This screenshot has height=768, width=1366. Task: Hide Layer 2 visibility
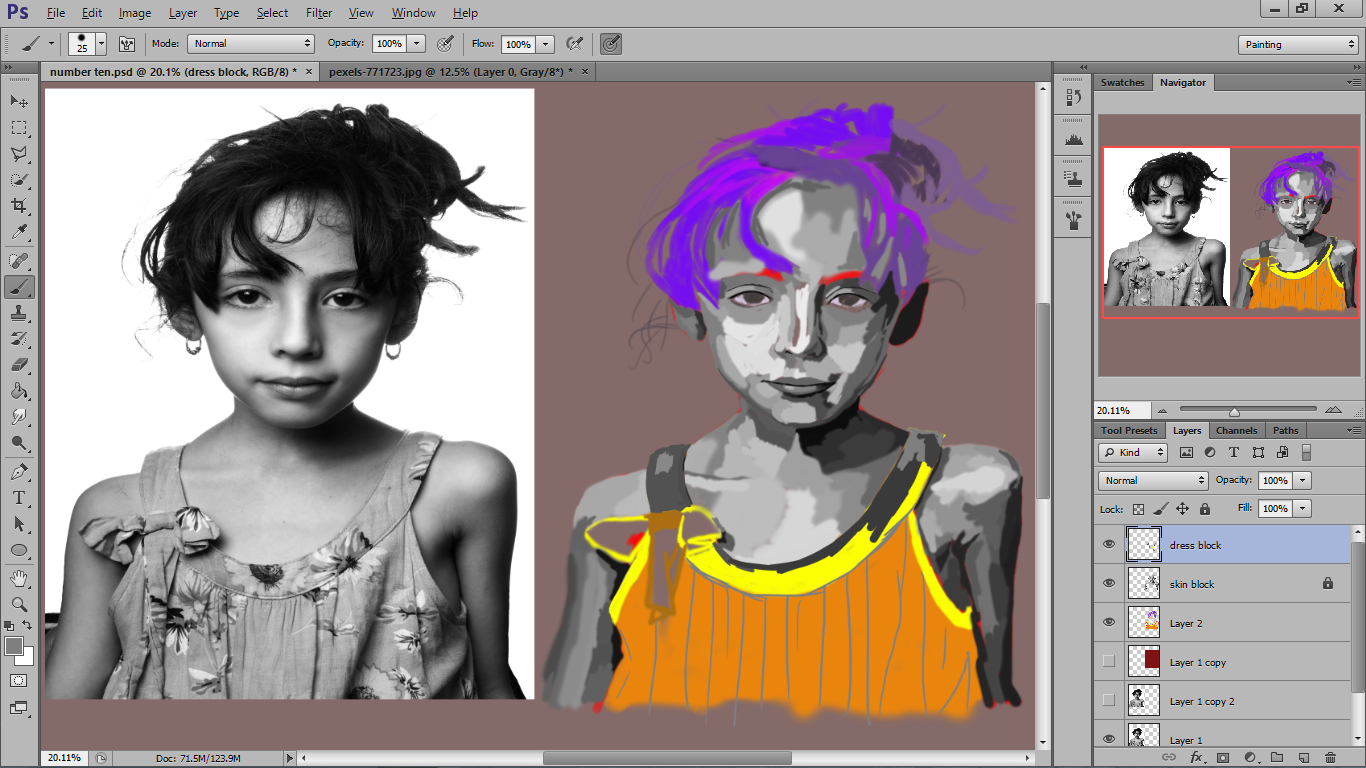(1108, 623)
